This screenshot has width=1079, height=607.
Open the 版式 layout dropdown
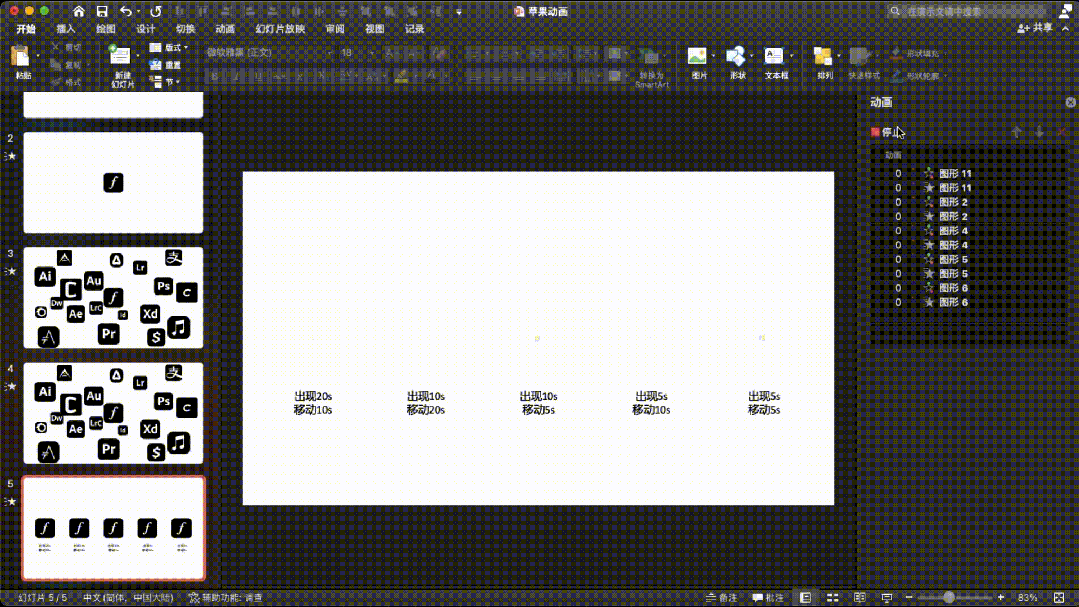click(x=169, y=47)
